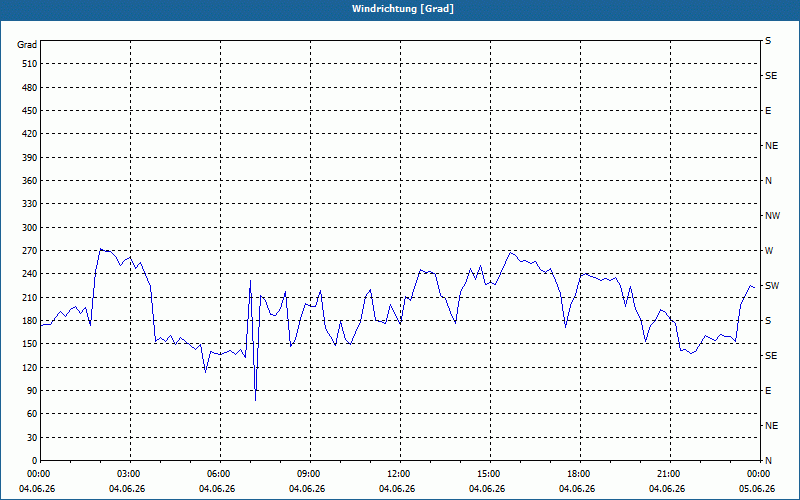Select the "330" y-axis value

click(30, 204)
